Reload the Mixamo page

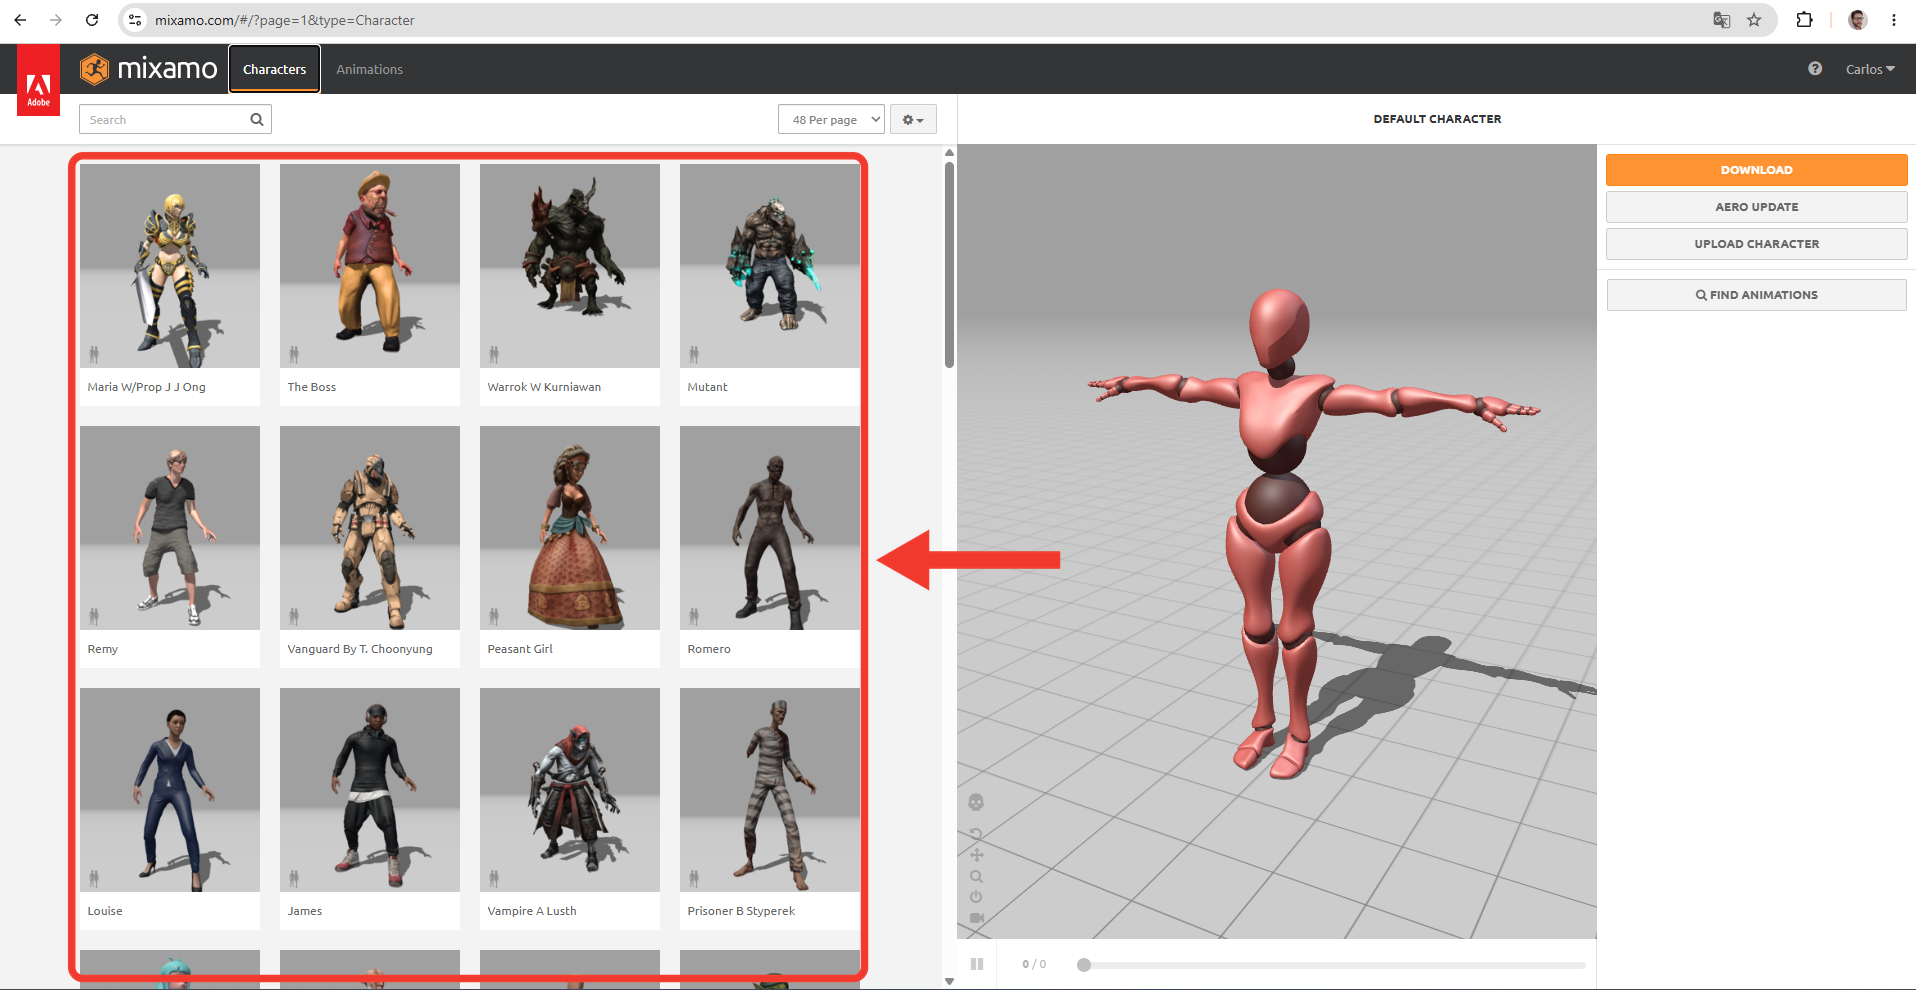click(x=92, y=20)
